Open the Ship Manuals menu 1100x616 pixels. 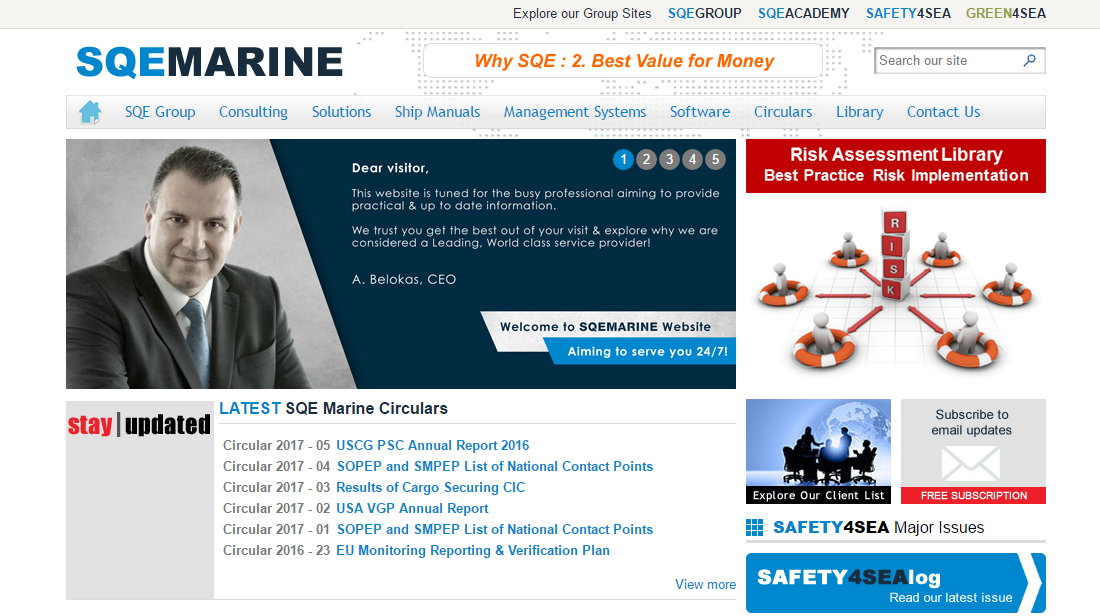[x=437, y=112]
